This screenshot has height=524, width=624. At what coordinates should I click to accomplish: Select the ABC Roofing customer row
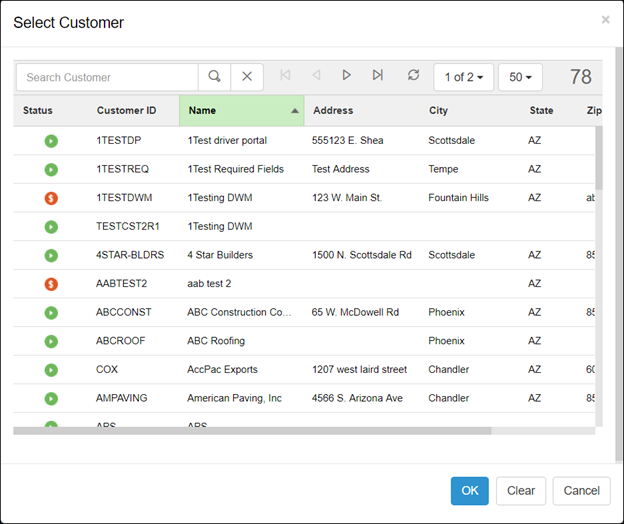click(x=216, y=341)
